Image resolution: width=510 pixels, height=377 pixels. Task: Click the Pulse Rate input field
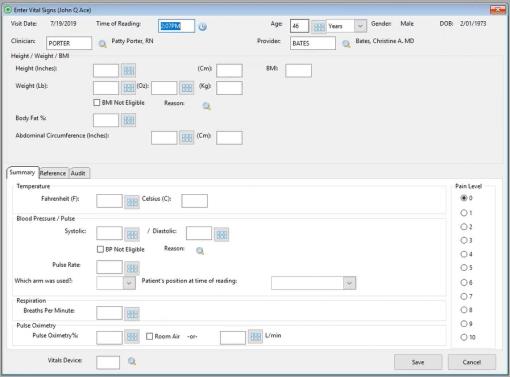109,267
